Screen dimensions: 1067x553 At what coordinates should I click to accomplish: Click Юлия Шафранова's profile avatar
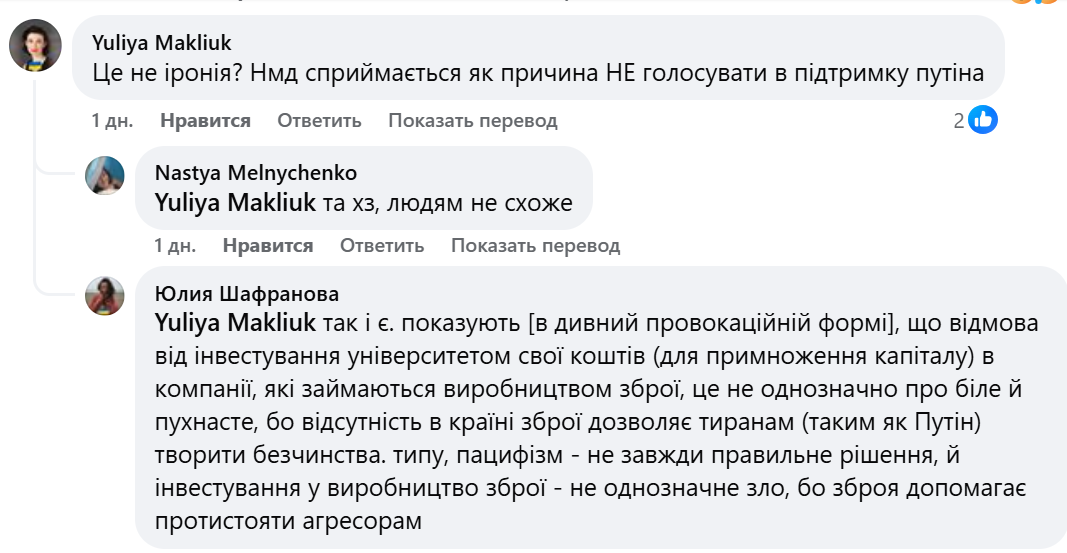pos(105,295)
